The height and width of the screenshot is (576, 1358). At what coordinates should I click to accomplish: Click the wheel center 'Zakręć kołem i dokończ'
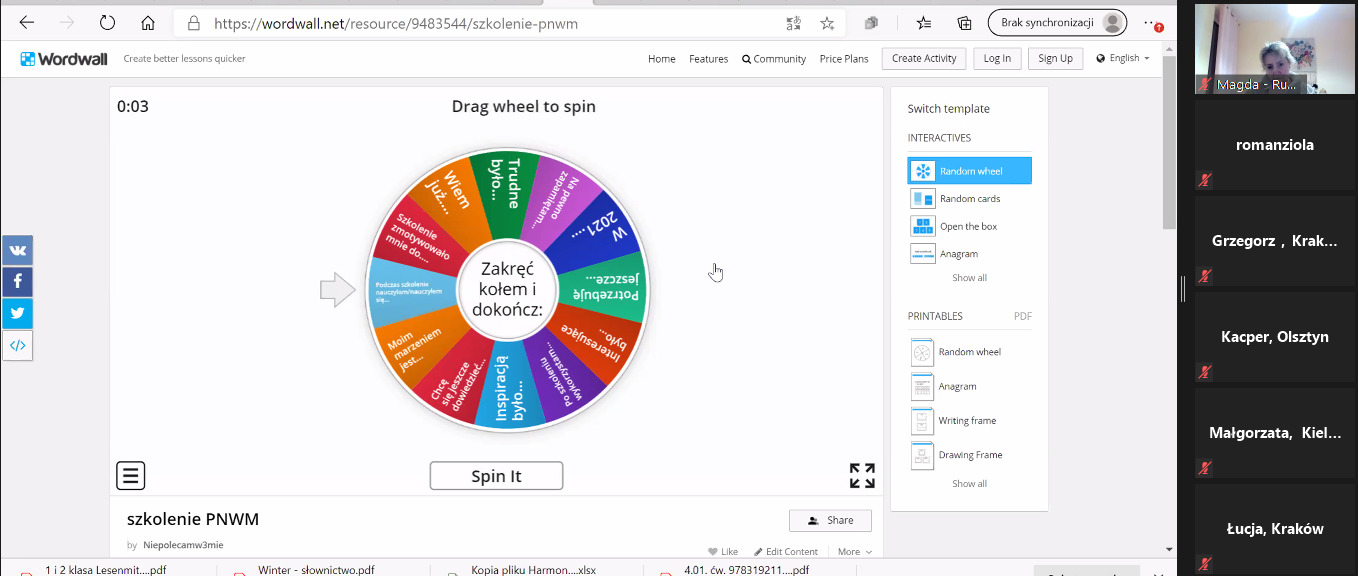pos(508,289)
